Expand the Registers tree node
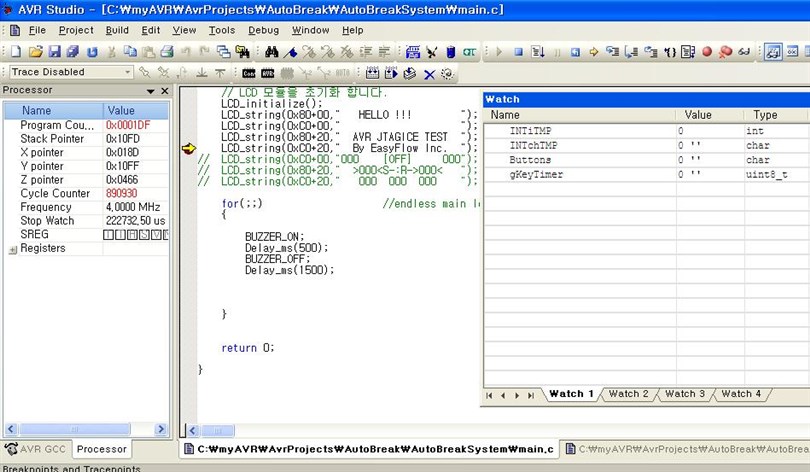The width and height of the screenshot is (810, 472). (x=12, y=250)
